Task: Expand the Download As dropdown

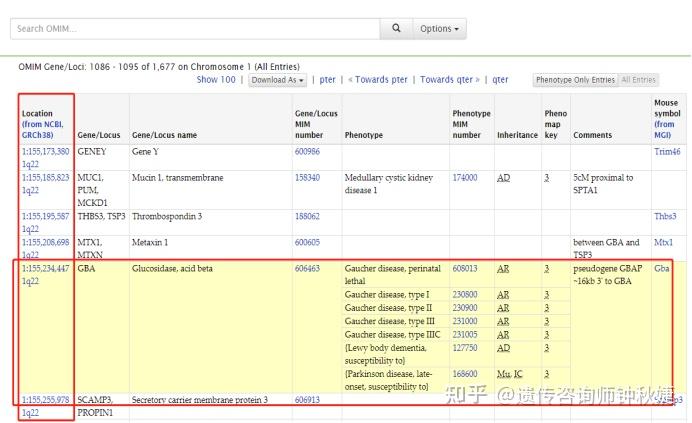Action: coord(277,80)
